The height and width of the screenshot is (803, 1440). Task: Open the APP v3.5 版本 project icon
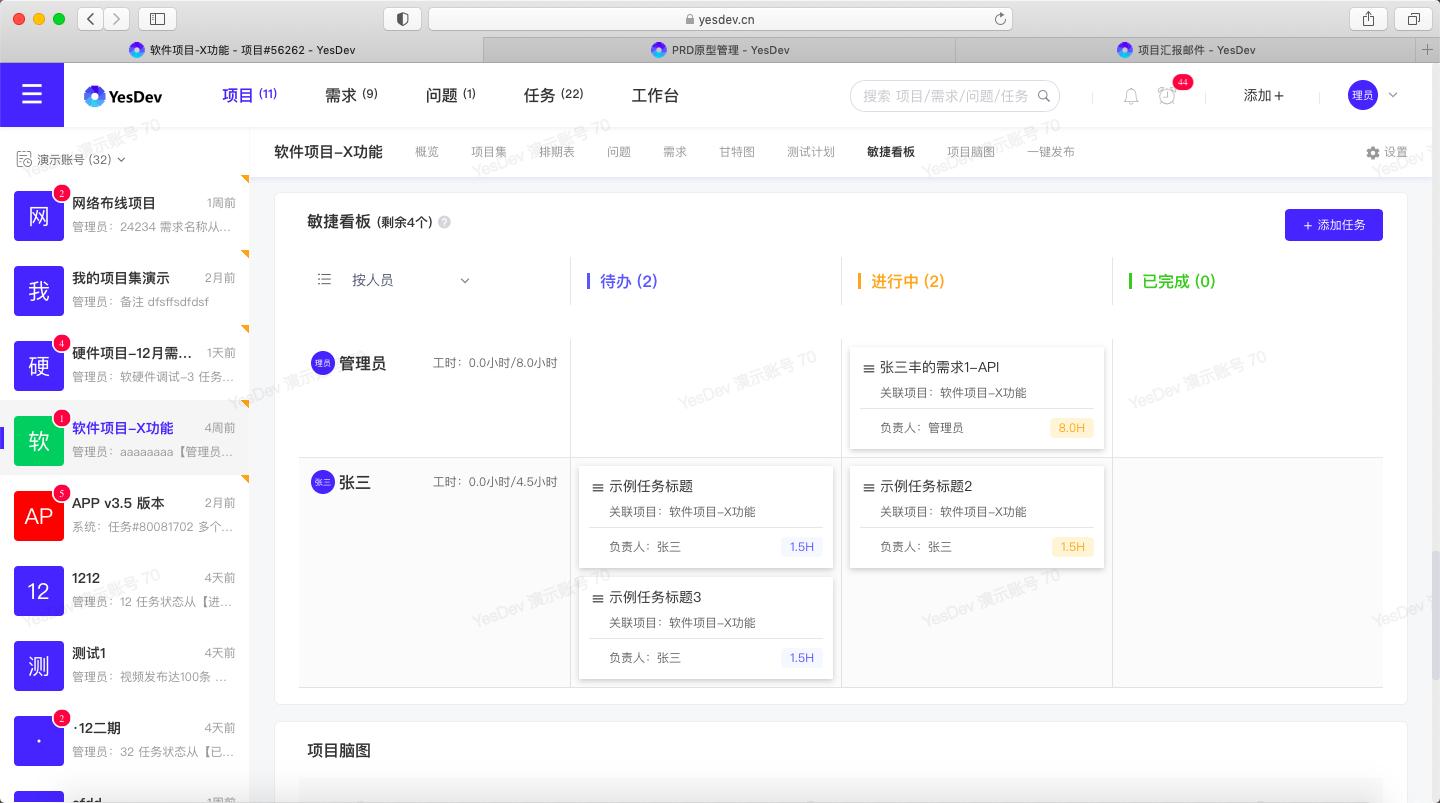pos(39,516)
